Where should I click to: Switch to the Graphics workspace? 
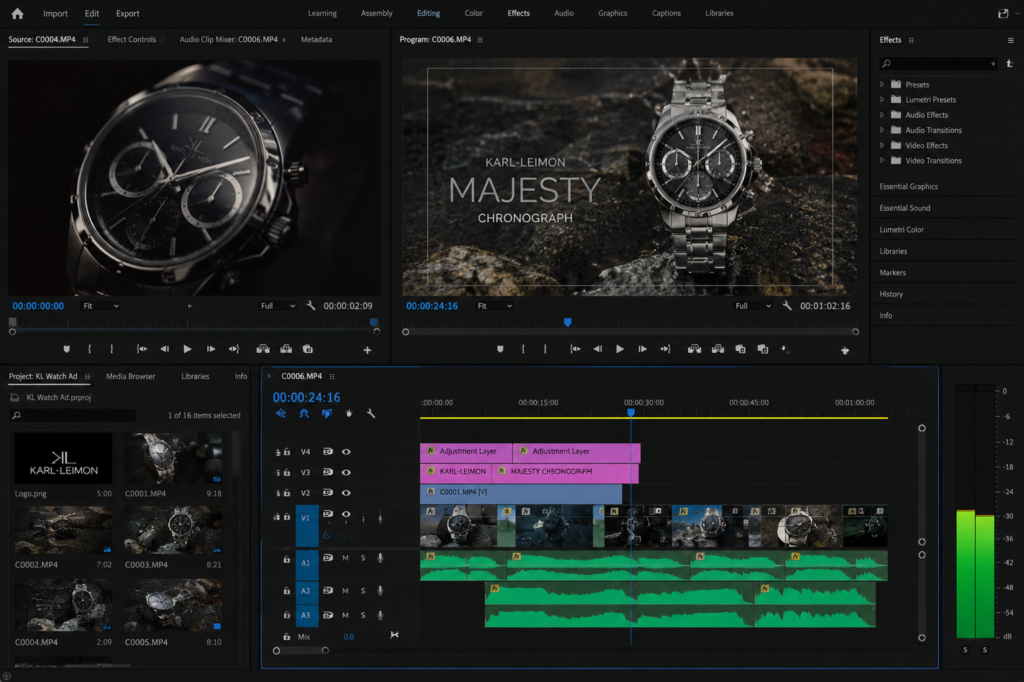pos(613,13)
